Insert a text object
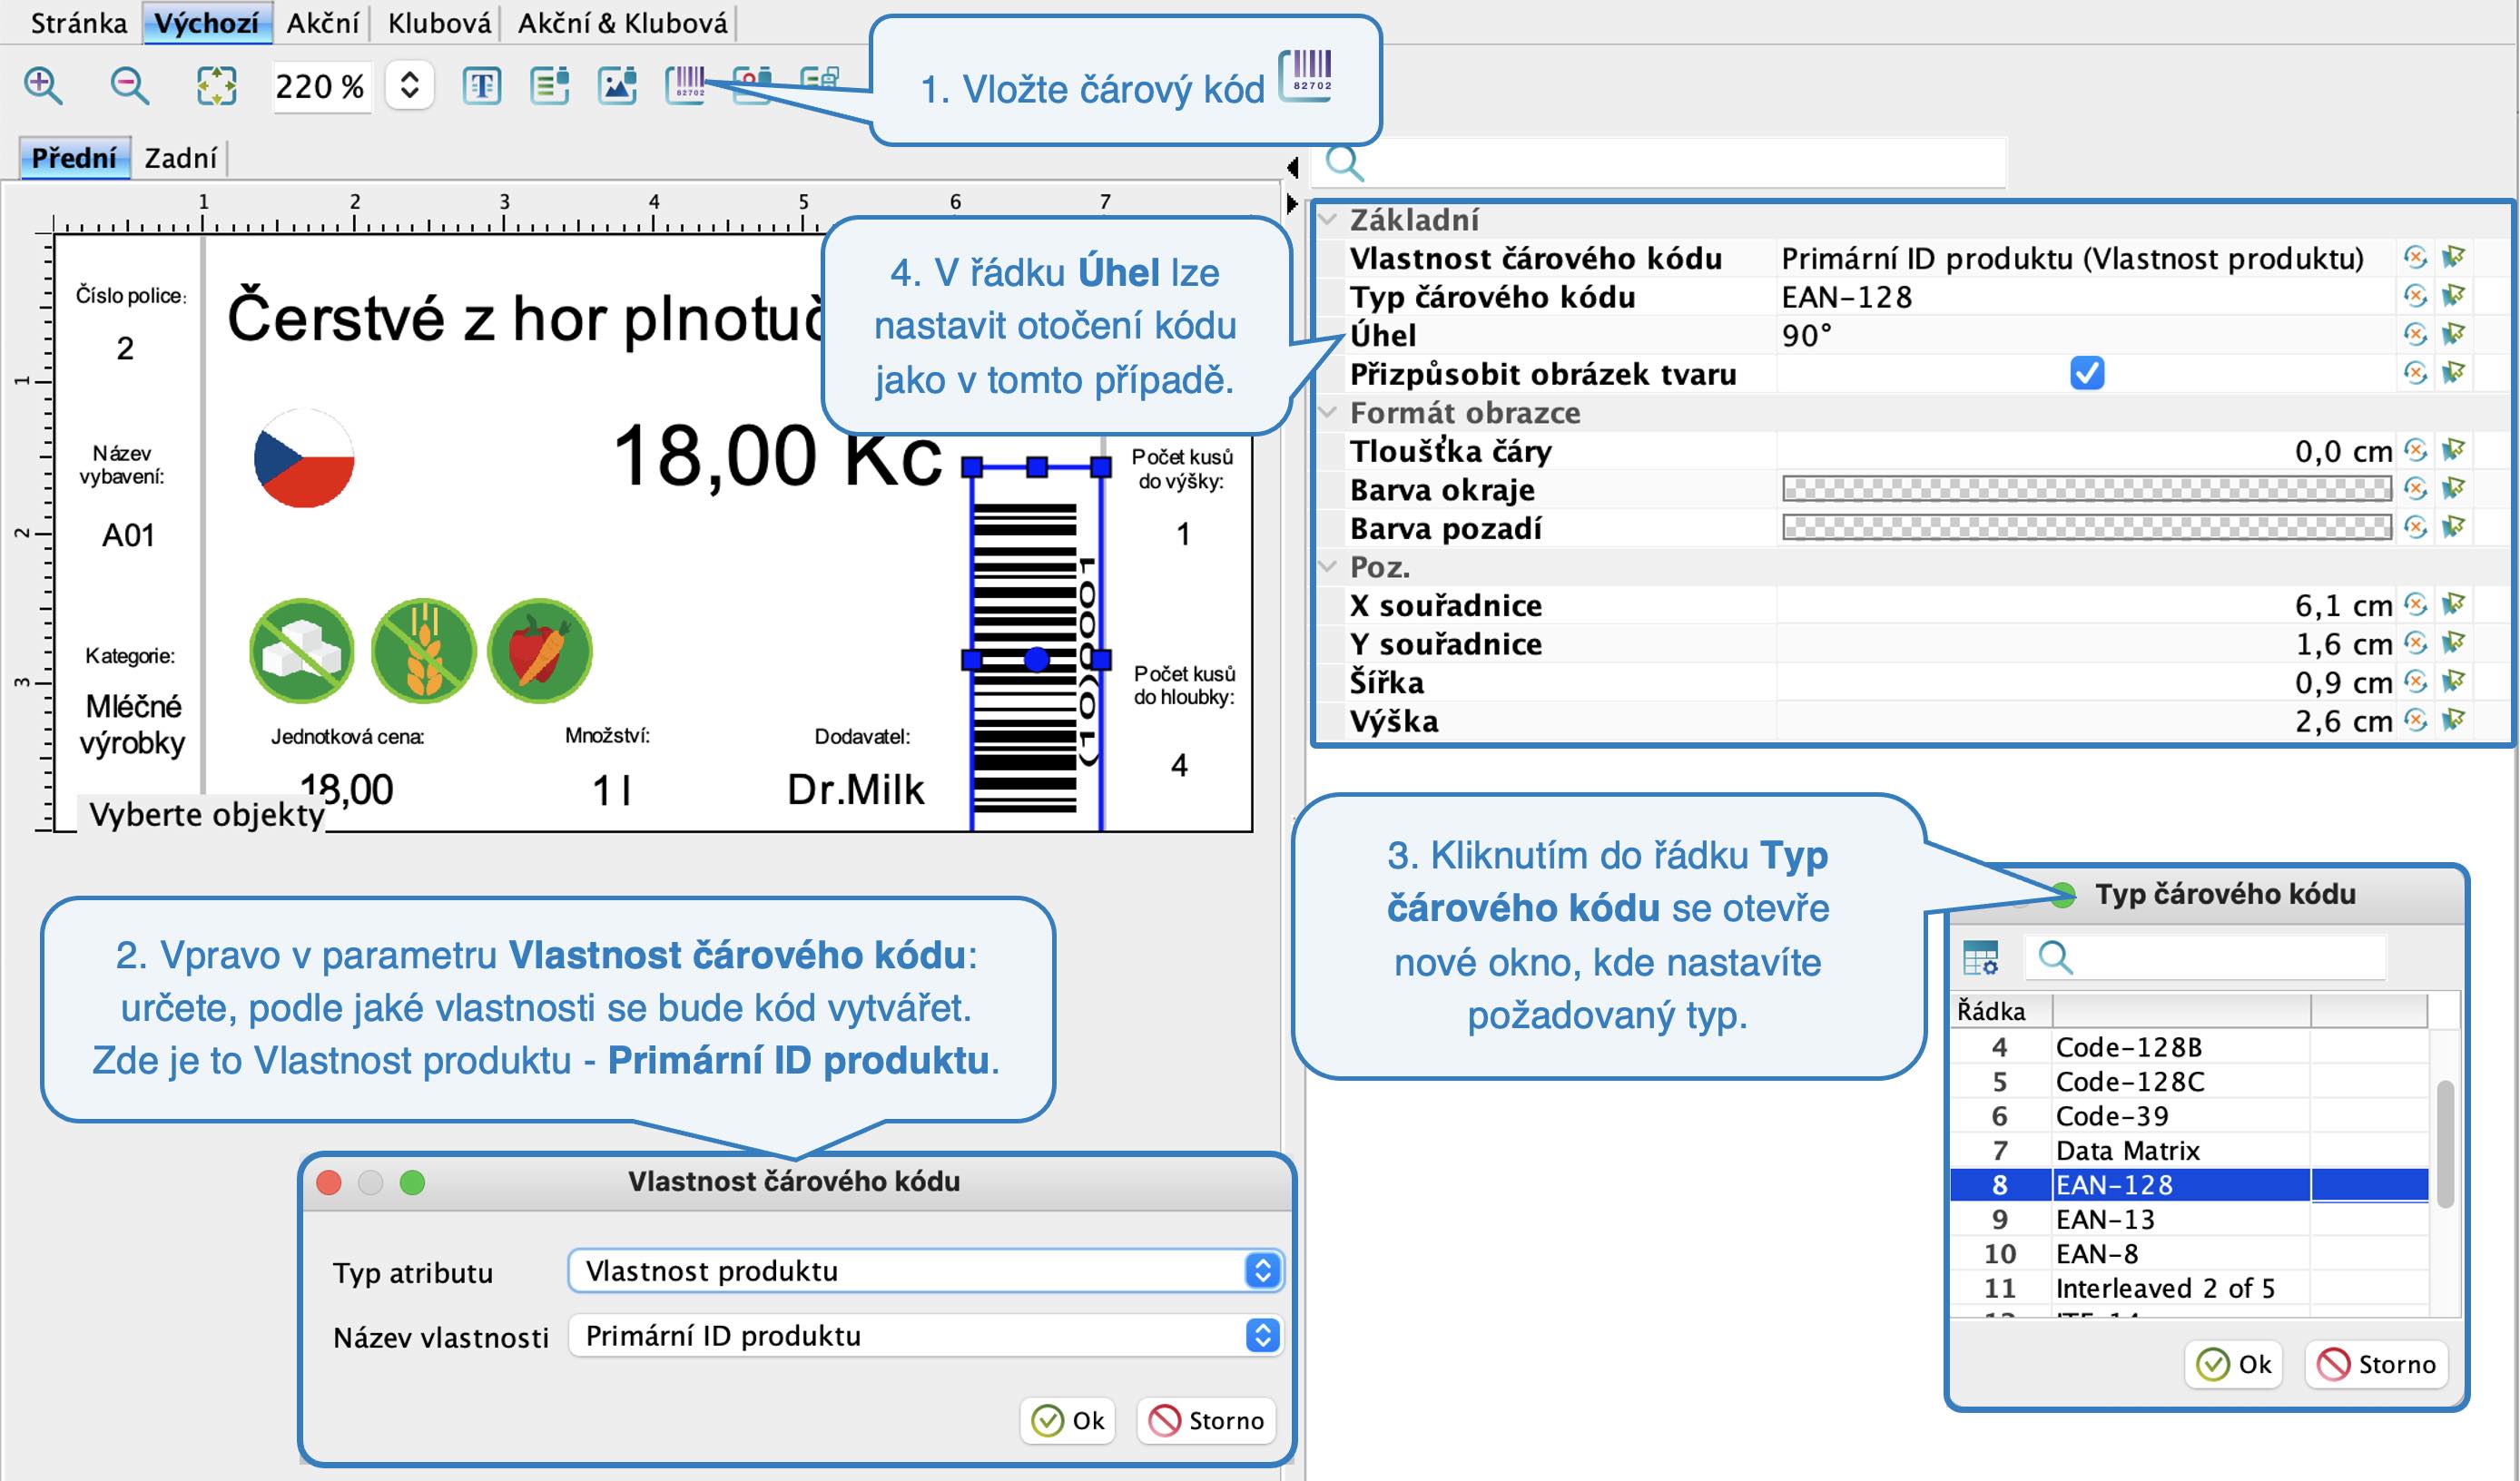Image resolution: width=2520 pixels, height=1481 pixels. (482, 86)
